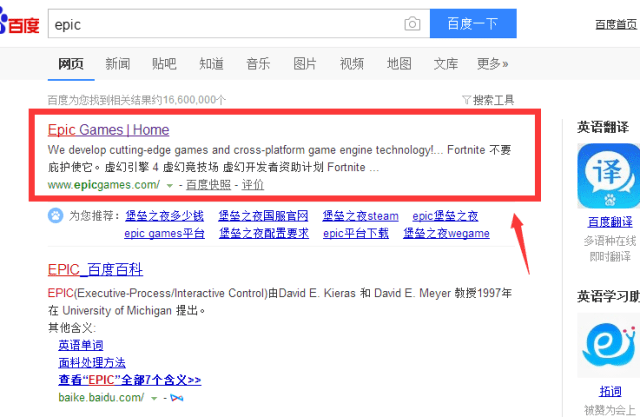640x417 pixels.
Task: Open the EPIC_百度百科 result
Action: [x=95, y=270]
